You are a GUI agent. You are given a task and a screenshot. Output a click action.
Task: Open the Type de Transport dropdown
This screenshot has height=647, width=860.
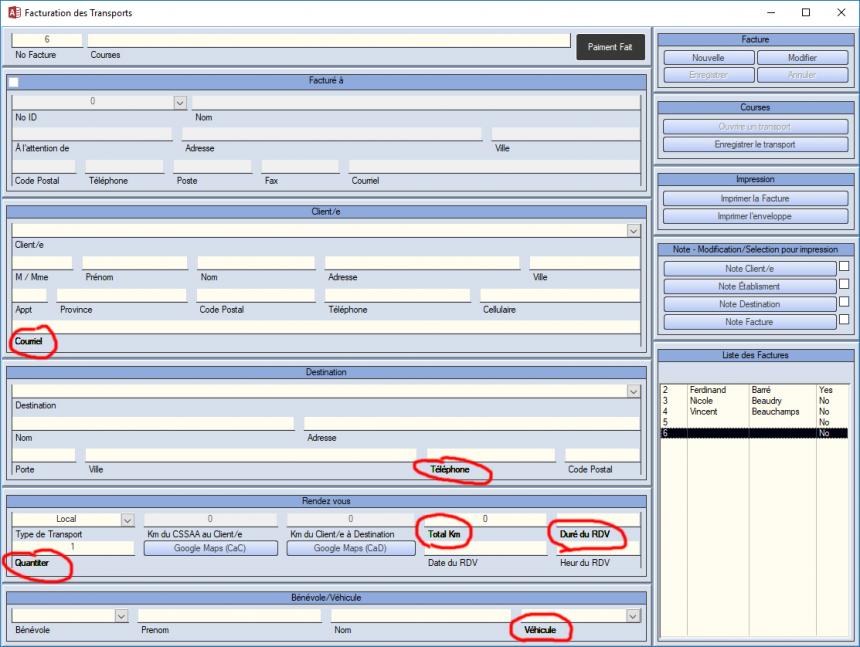point(127,519)
